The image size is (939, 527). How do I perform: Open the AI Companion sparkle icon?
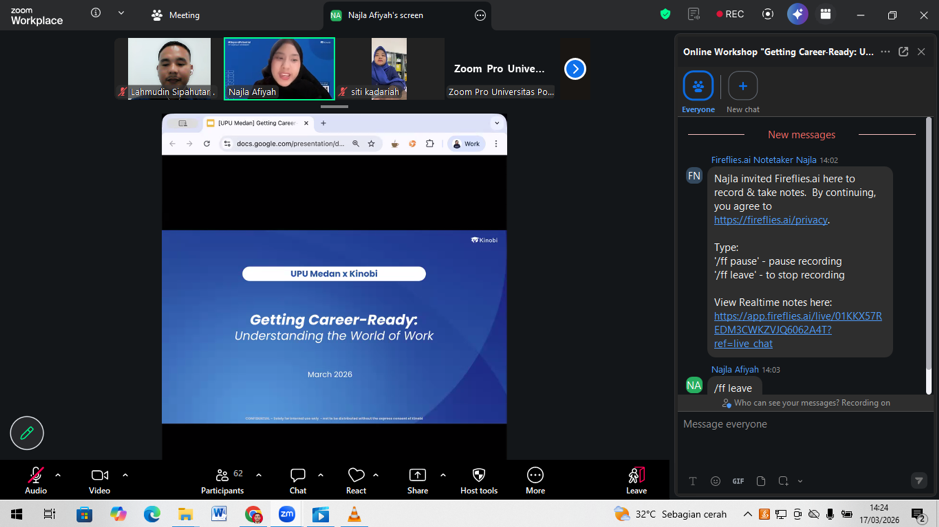[797, 14]
